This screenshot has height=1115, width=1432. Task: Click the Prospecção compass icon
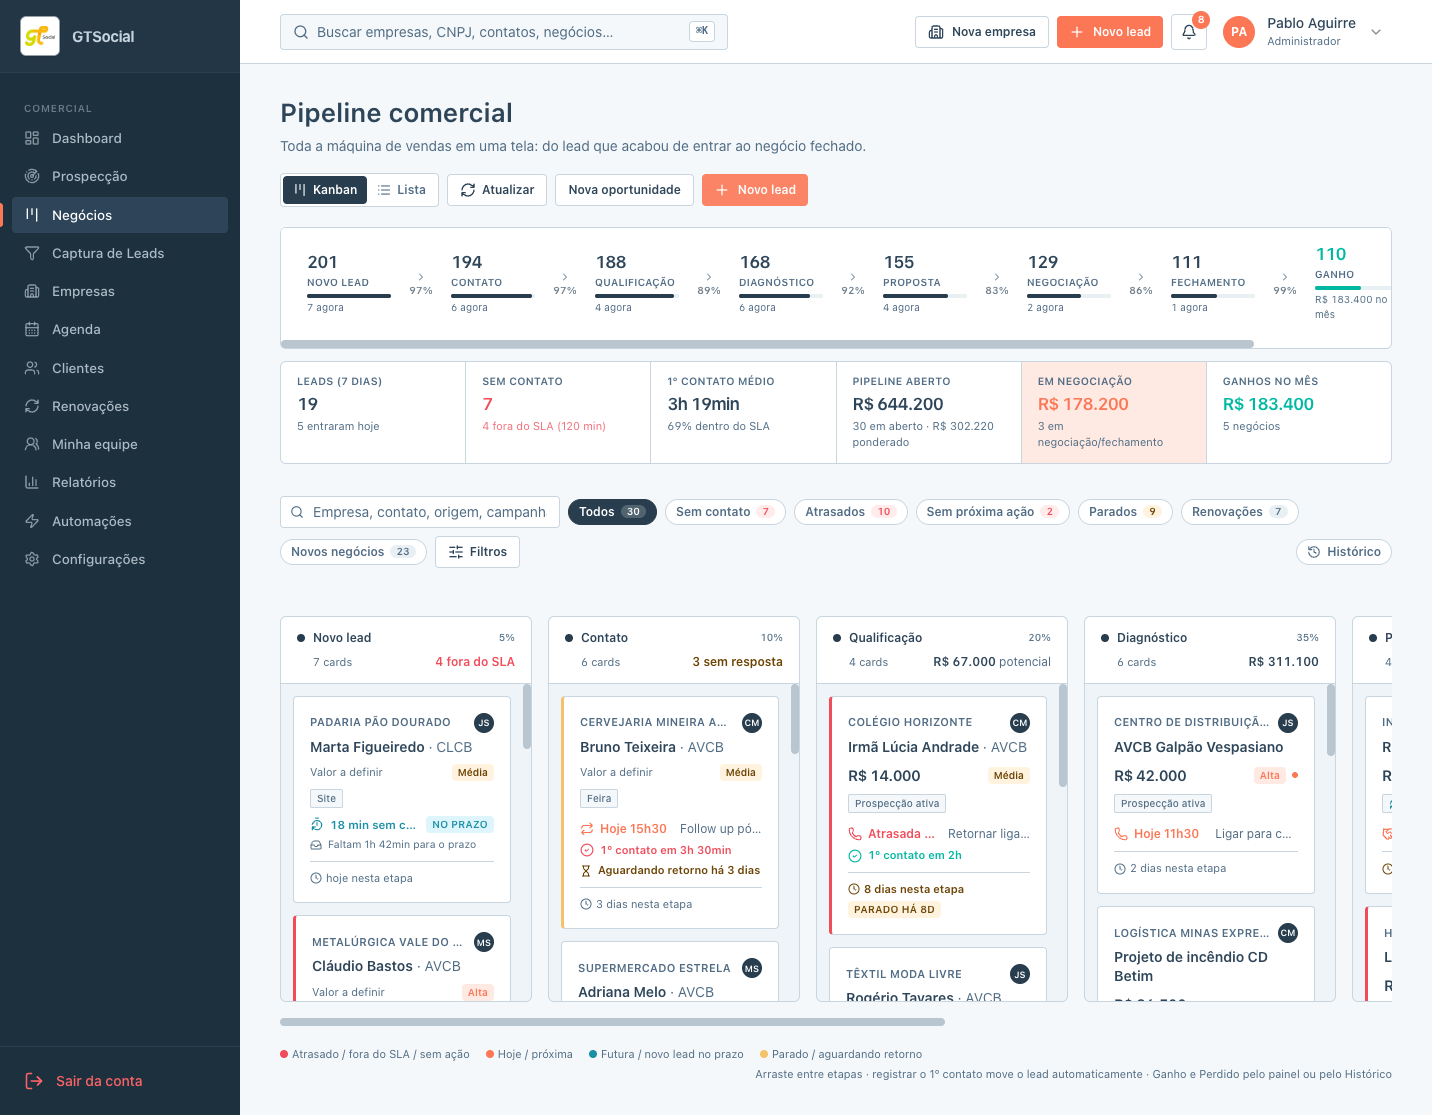[x=32, y=176]
